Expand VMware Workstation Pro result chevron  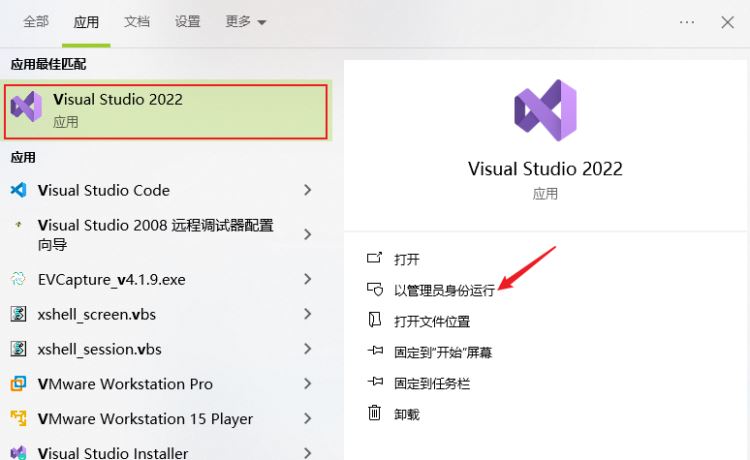pyautogui.click(x=308, y=383)
